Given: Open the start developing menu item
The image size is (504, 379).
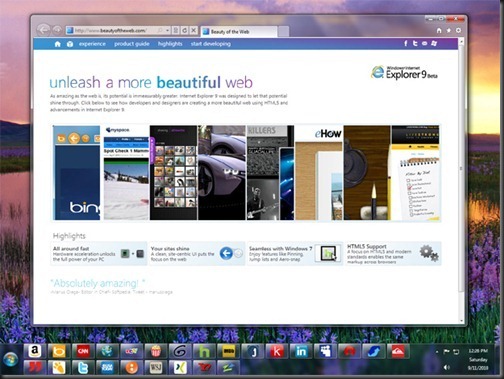Looking at the screenshot, I should [211, 44].
